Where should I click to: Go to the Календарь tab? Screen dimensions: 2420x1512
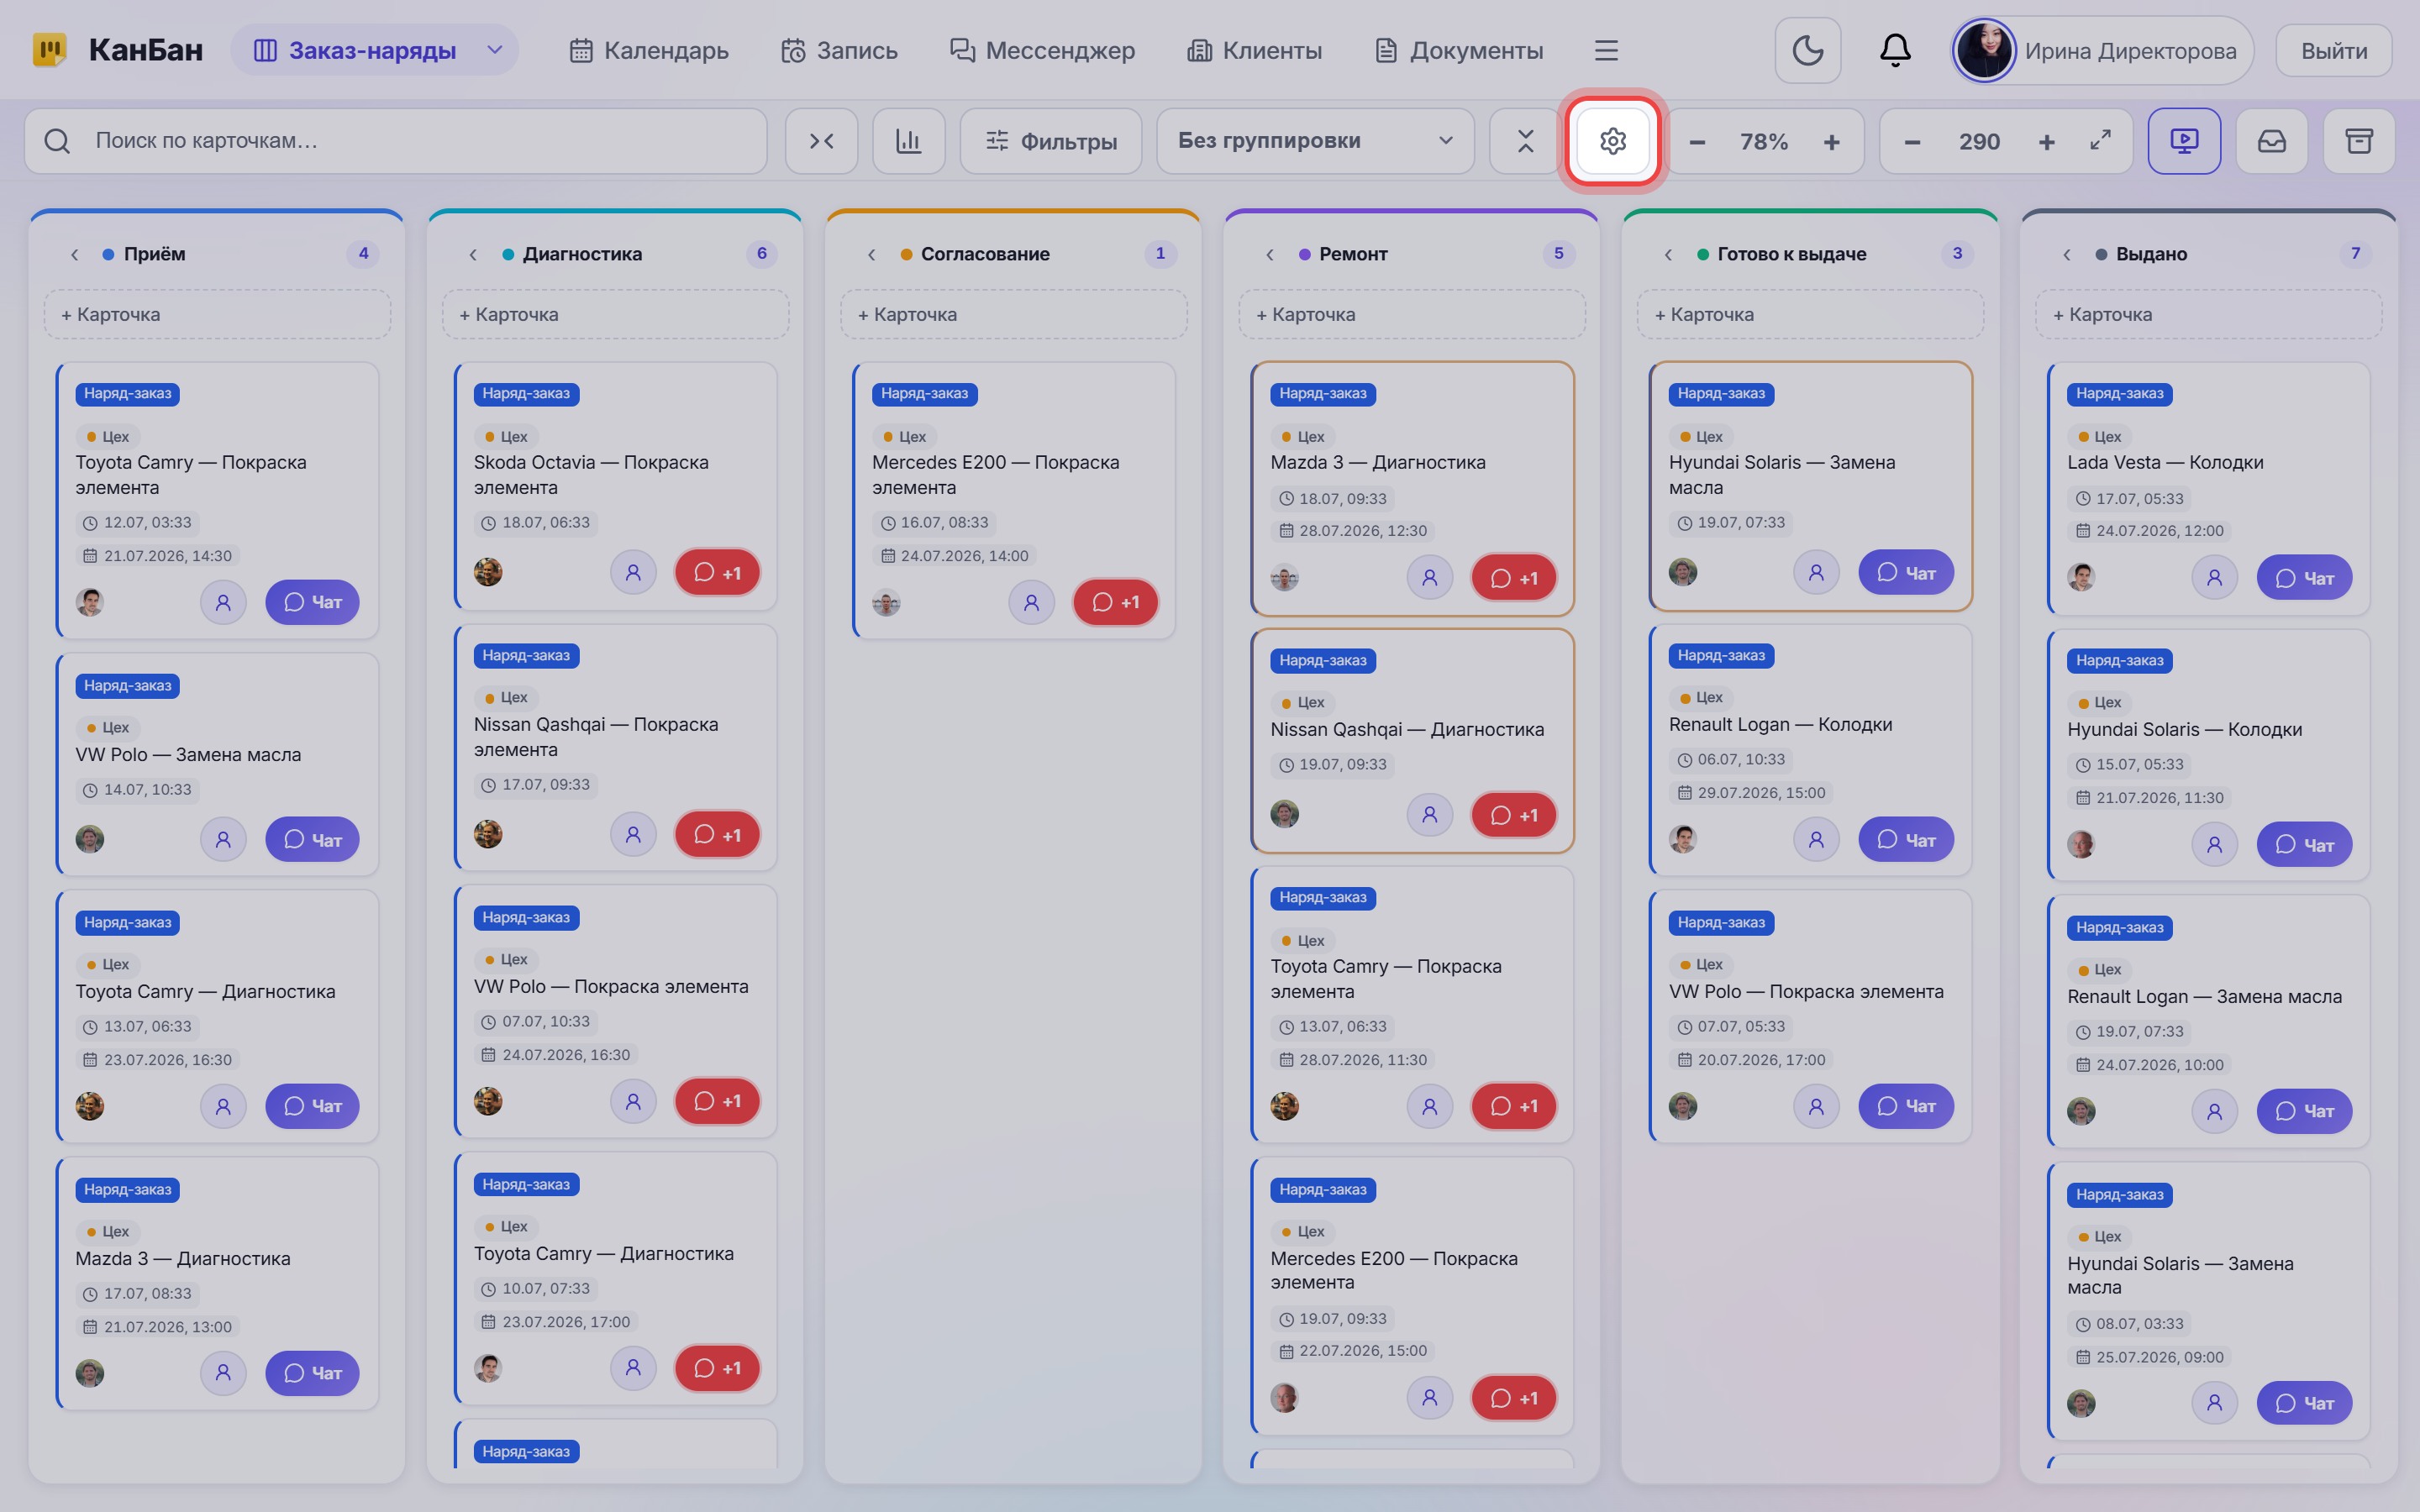click(649, 50)
